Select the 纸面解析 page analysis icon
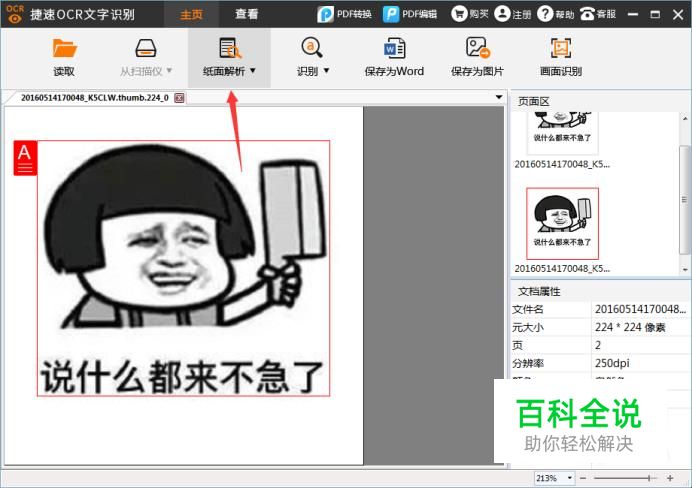The image size is (692, 488). pyautogui.click(x=229, y=48)
